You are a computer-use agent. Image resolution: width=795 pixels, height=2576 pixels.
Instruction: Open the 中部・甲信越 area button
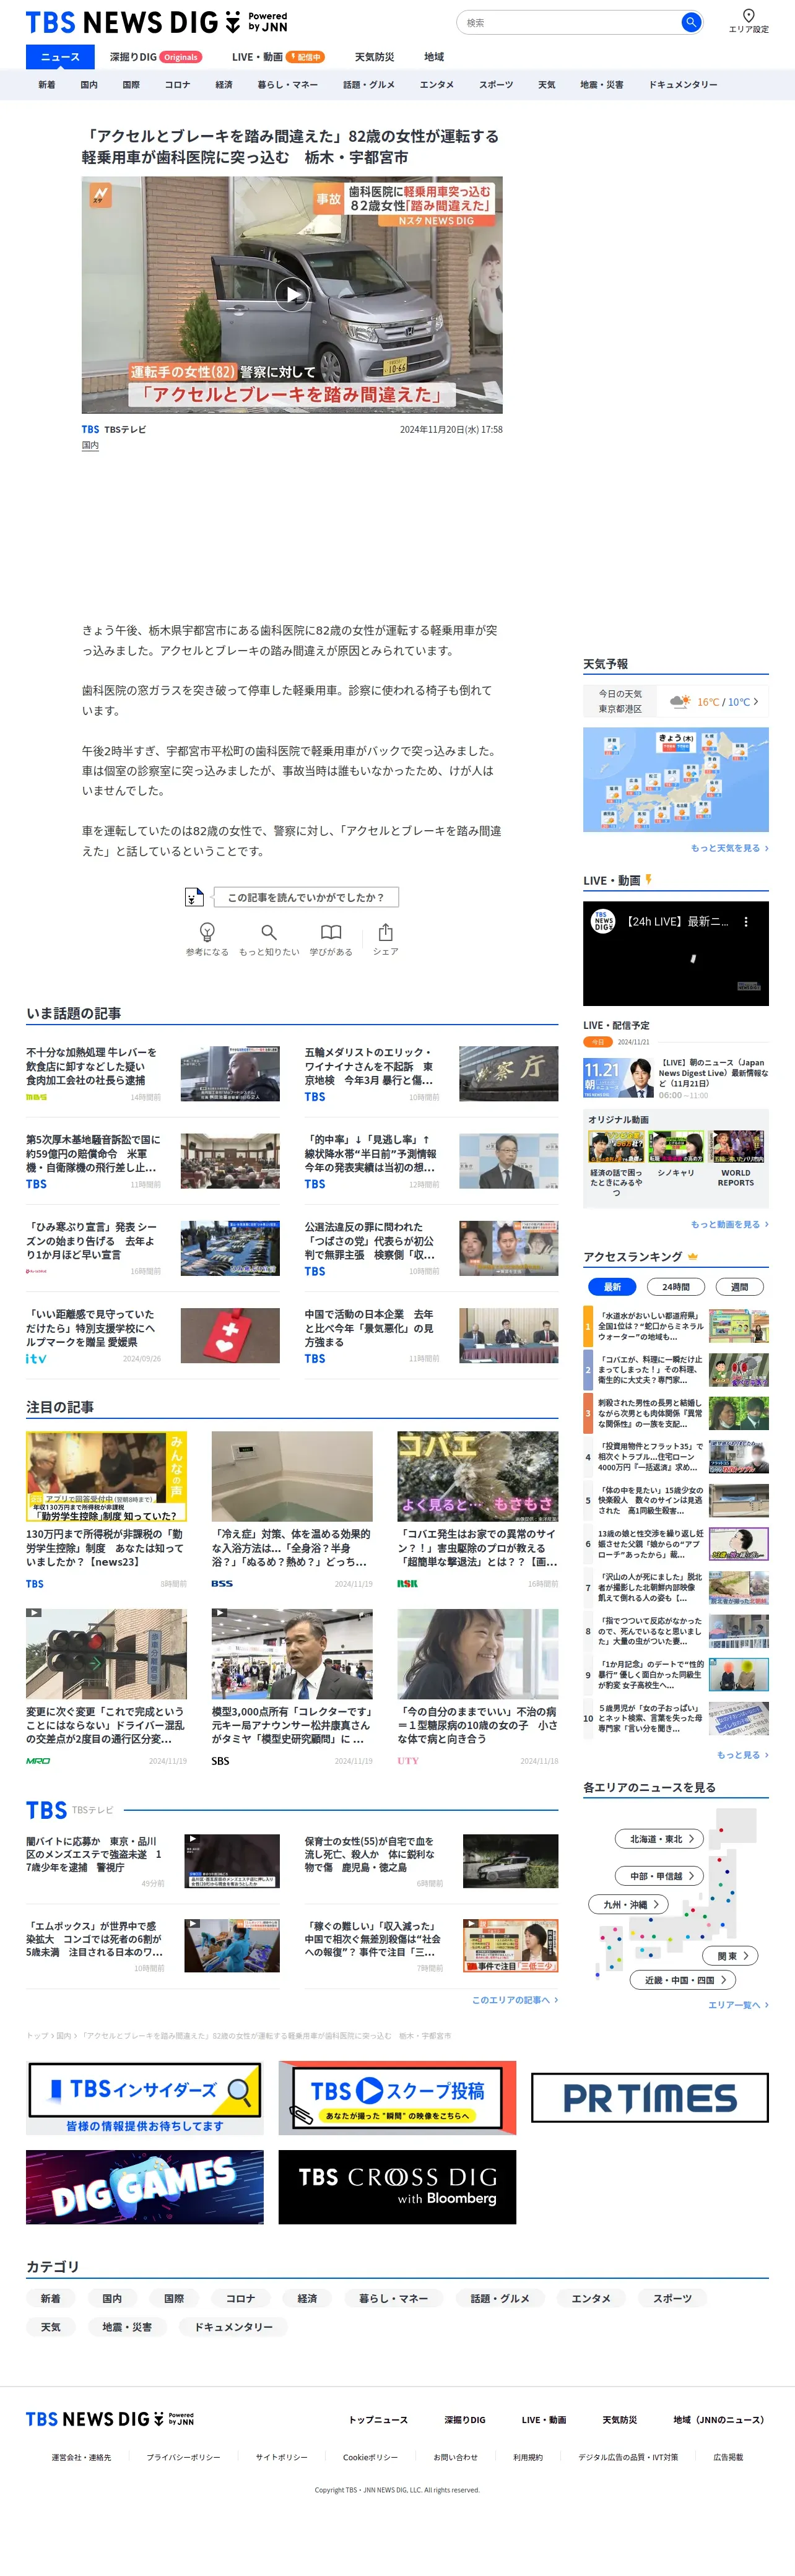[x=660, y=1876]
